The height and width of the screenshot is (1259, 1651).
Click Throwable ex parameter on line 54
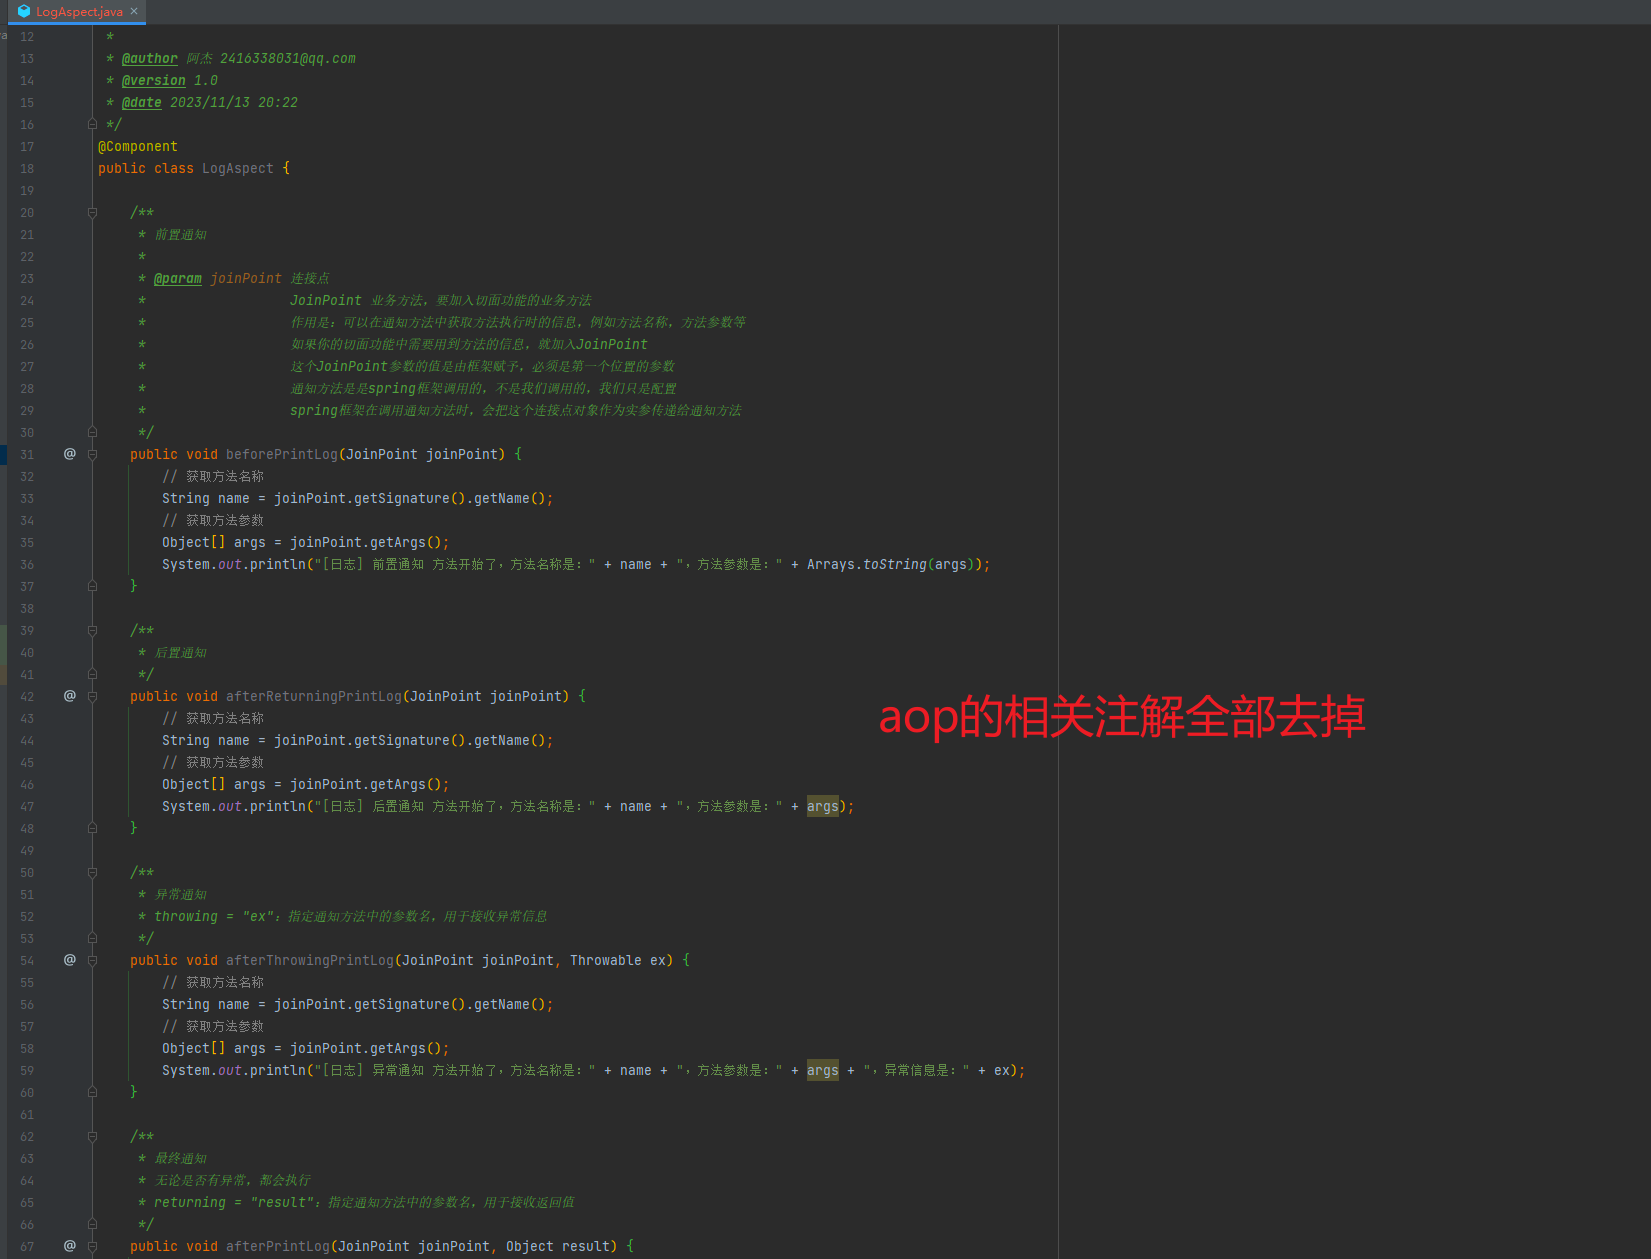[x=618, y=961]
